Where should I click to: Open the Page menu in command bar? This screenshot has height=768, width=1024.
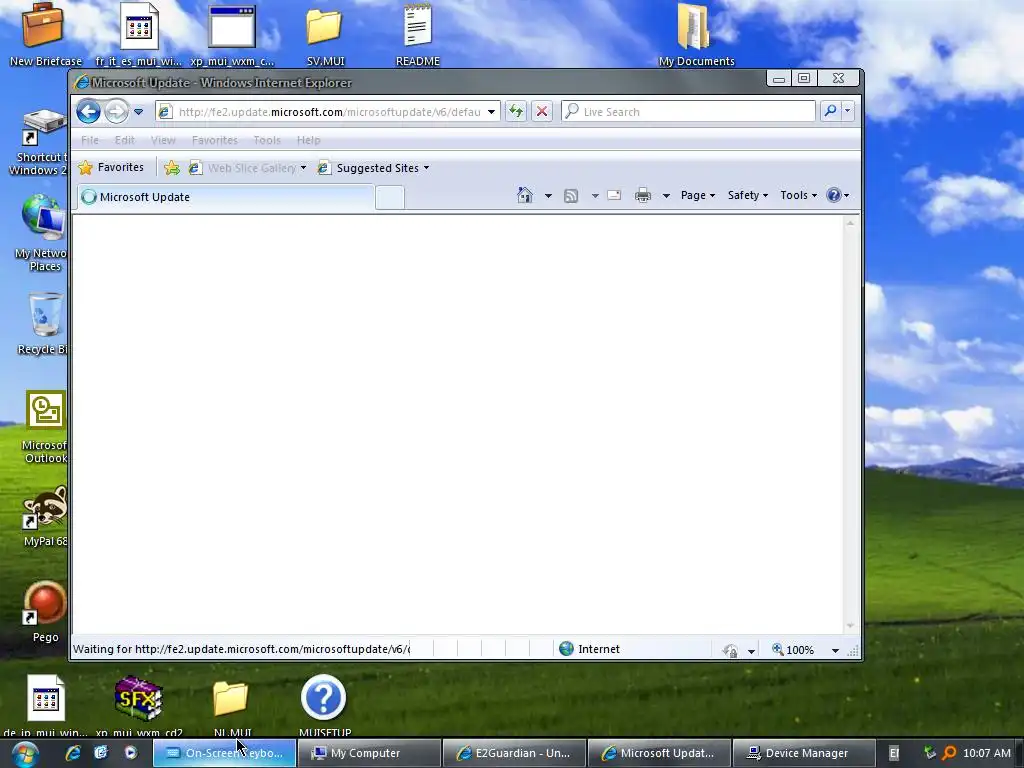pyautogui.click(x=697, y=195)
